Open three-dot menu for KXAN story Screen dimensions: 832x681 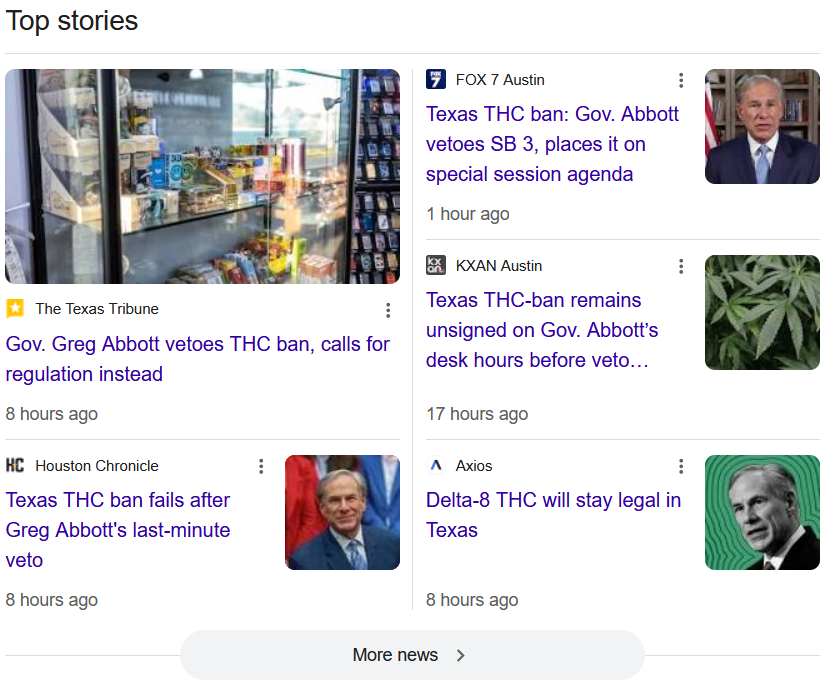tap(681, 267)
